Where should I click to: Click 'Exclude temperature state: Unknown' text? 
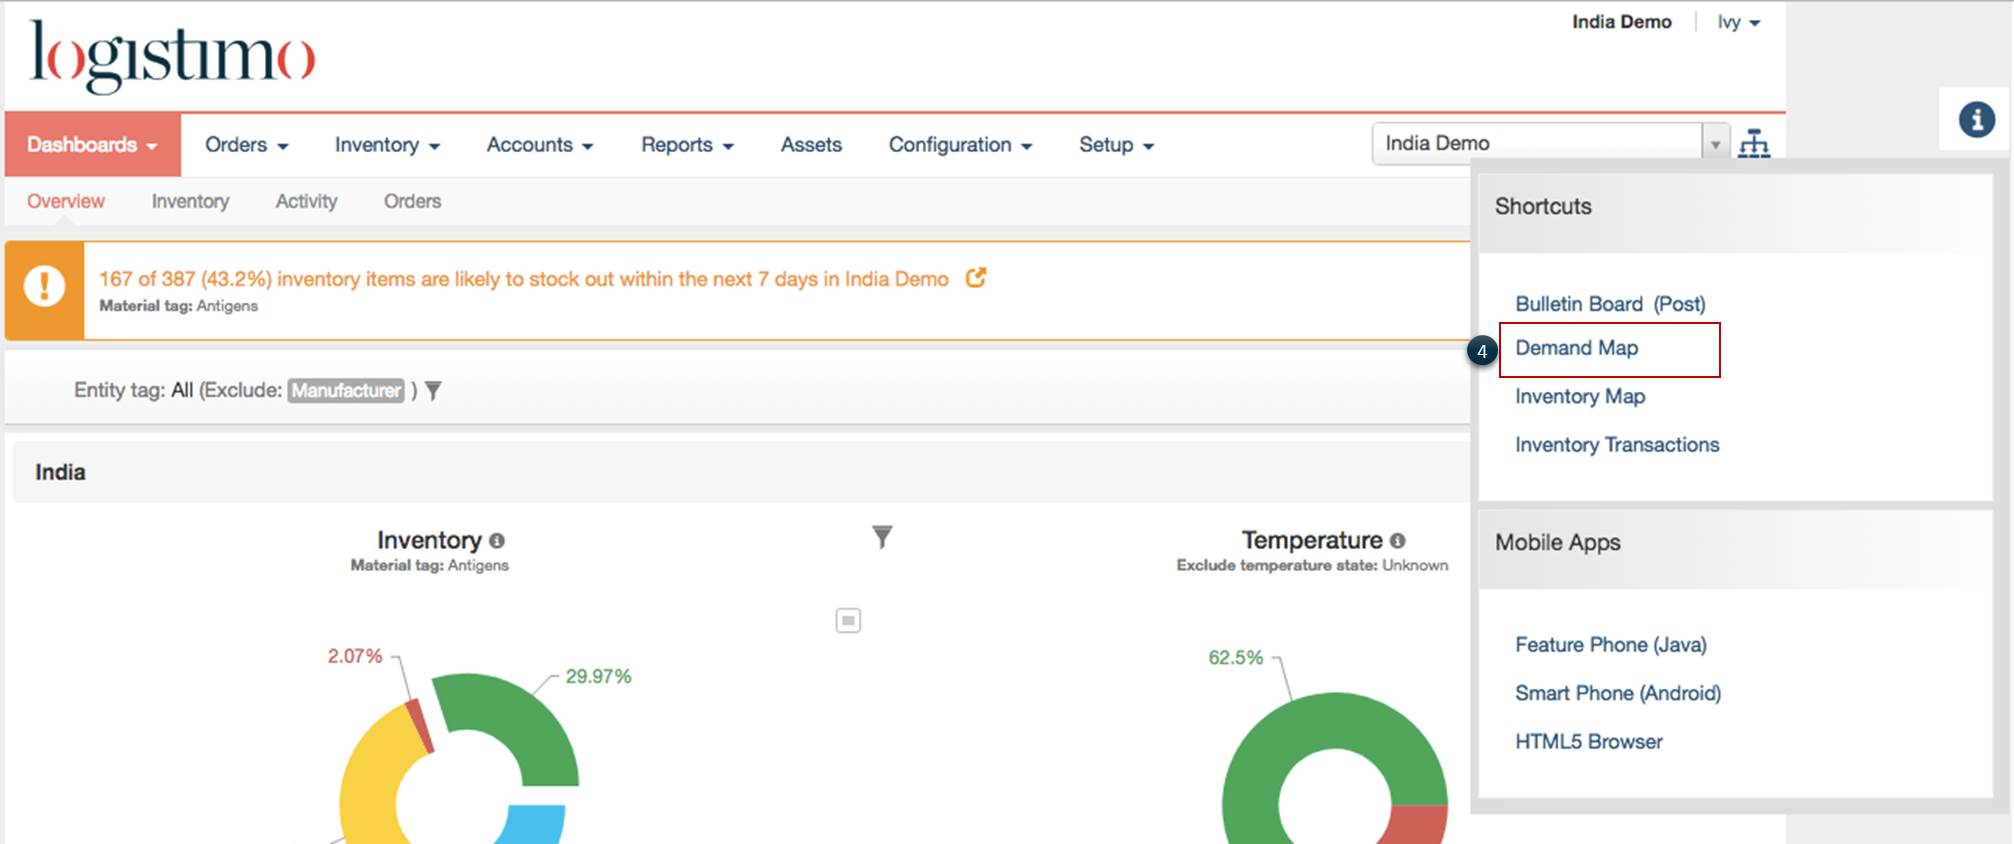pos(1312,565)
